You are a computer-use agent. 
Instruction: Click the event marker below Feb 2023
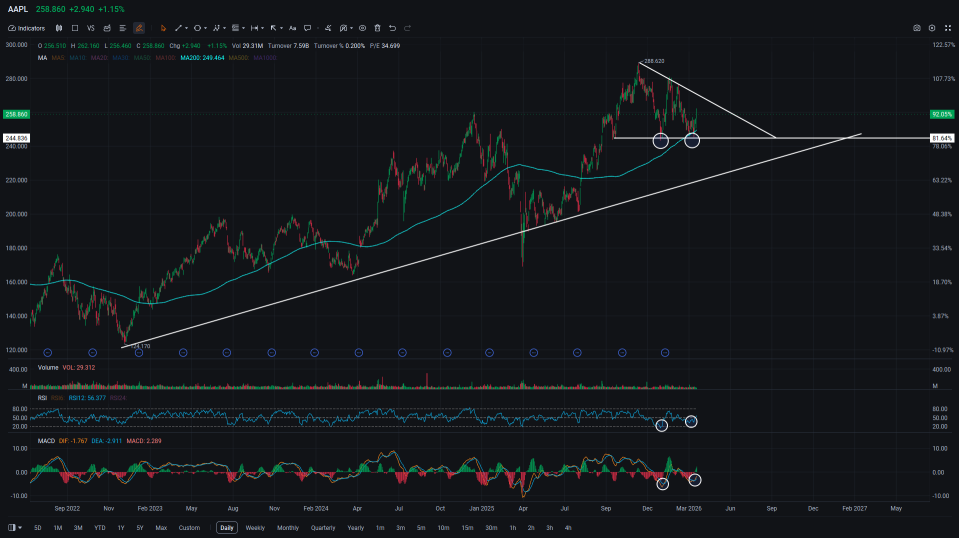click(139, 353)
